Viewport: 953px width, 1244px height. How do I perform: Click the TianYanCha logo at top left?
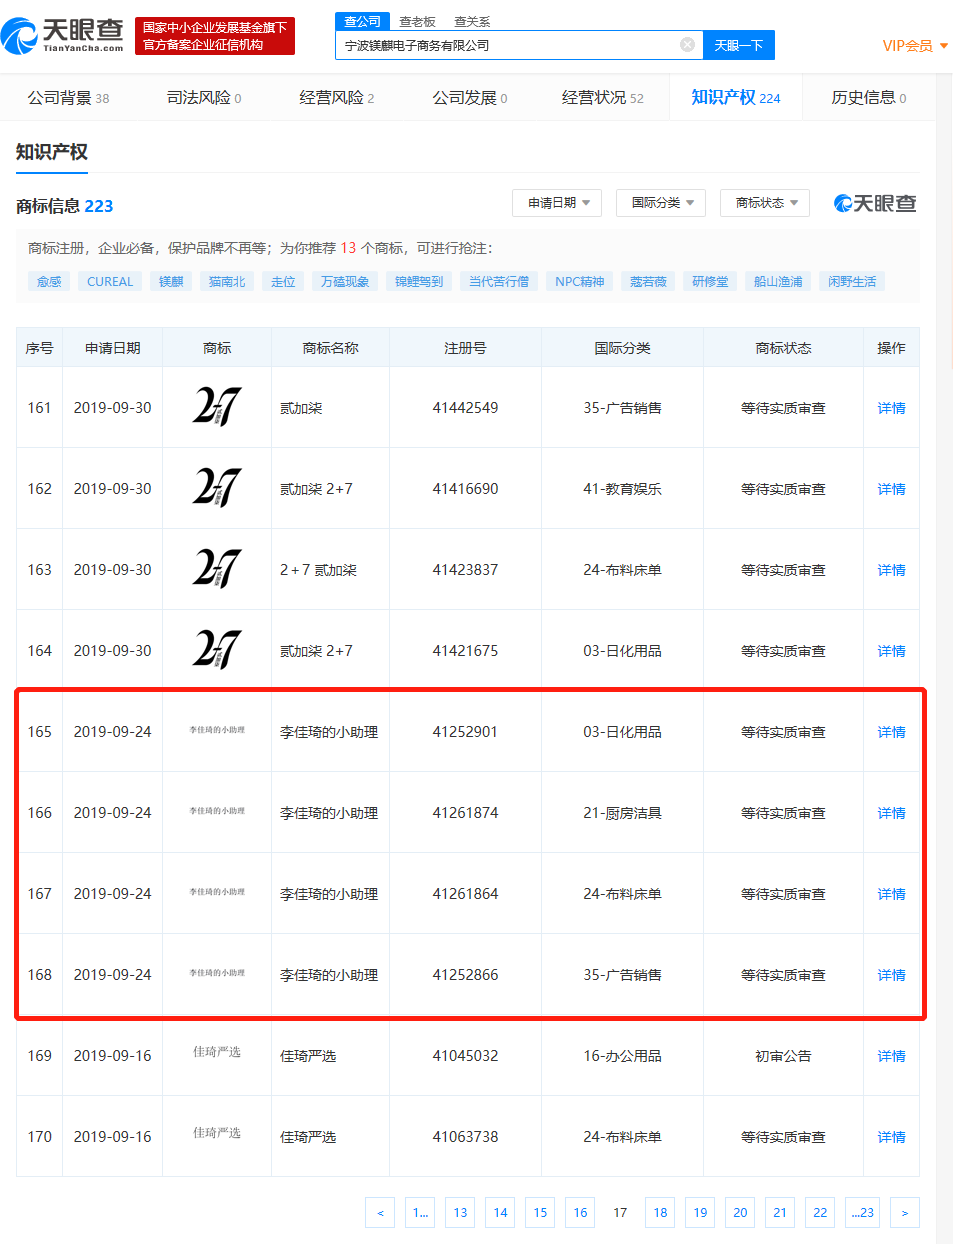[x=63, y=36]
